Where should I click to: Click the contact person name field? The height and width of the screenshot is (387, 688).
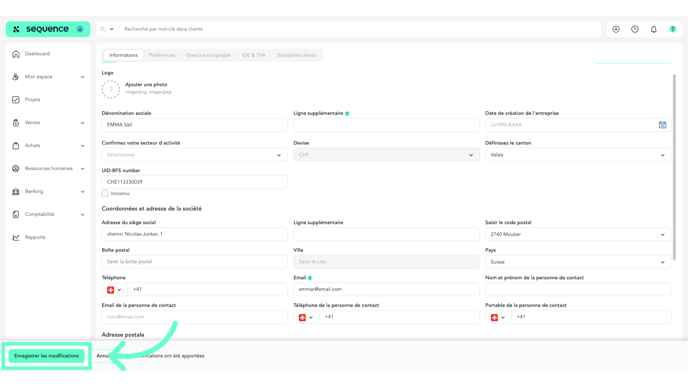point(578,290)
